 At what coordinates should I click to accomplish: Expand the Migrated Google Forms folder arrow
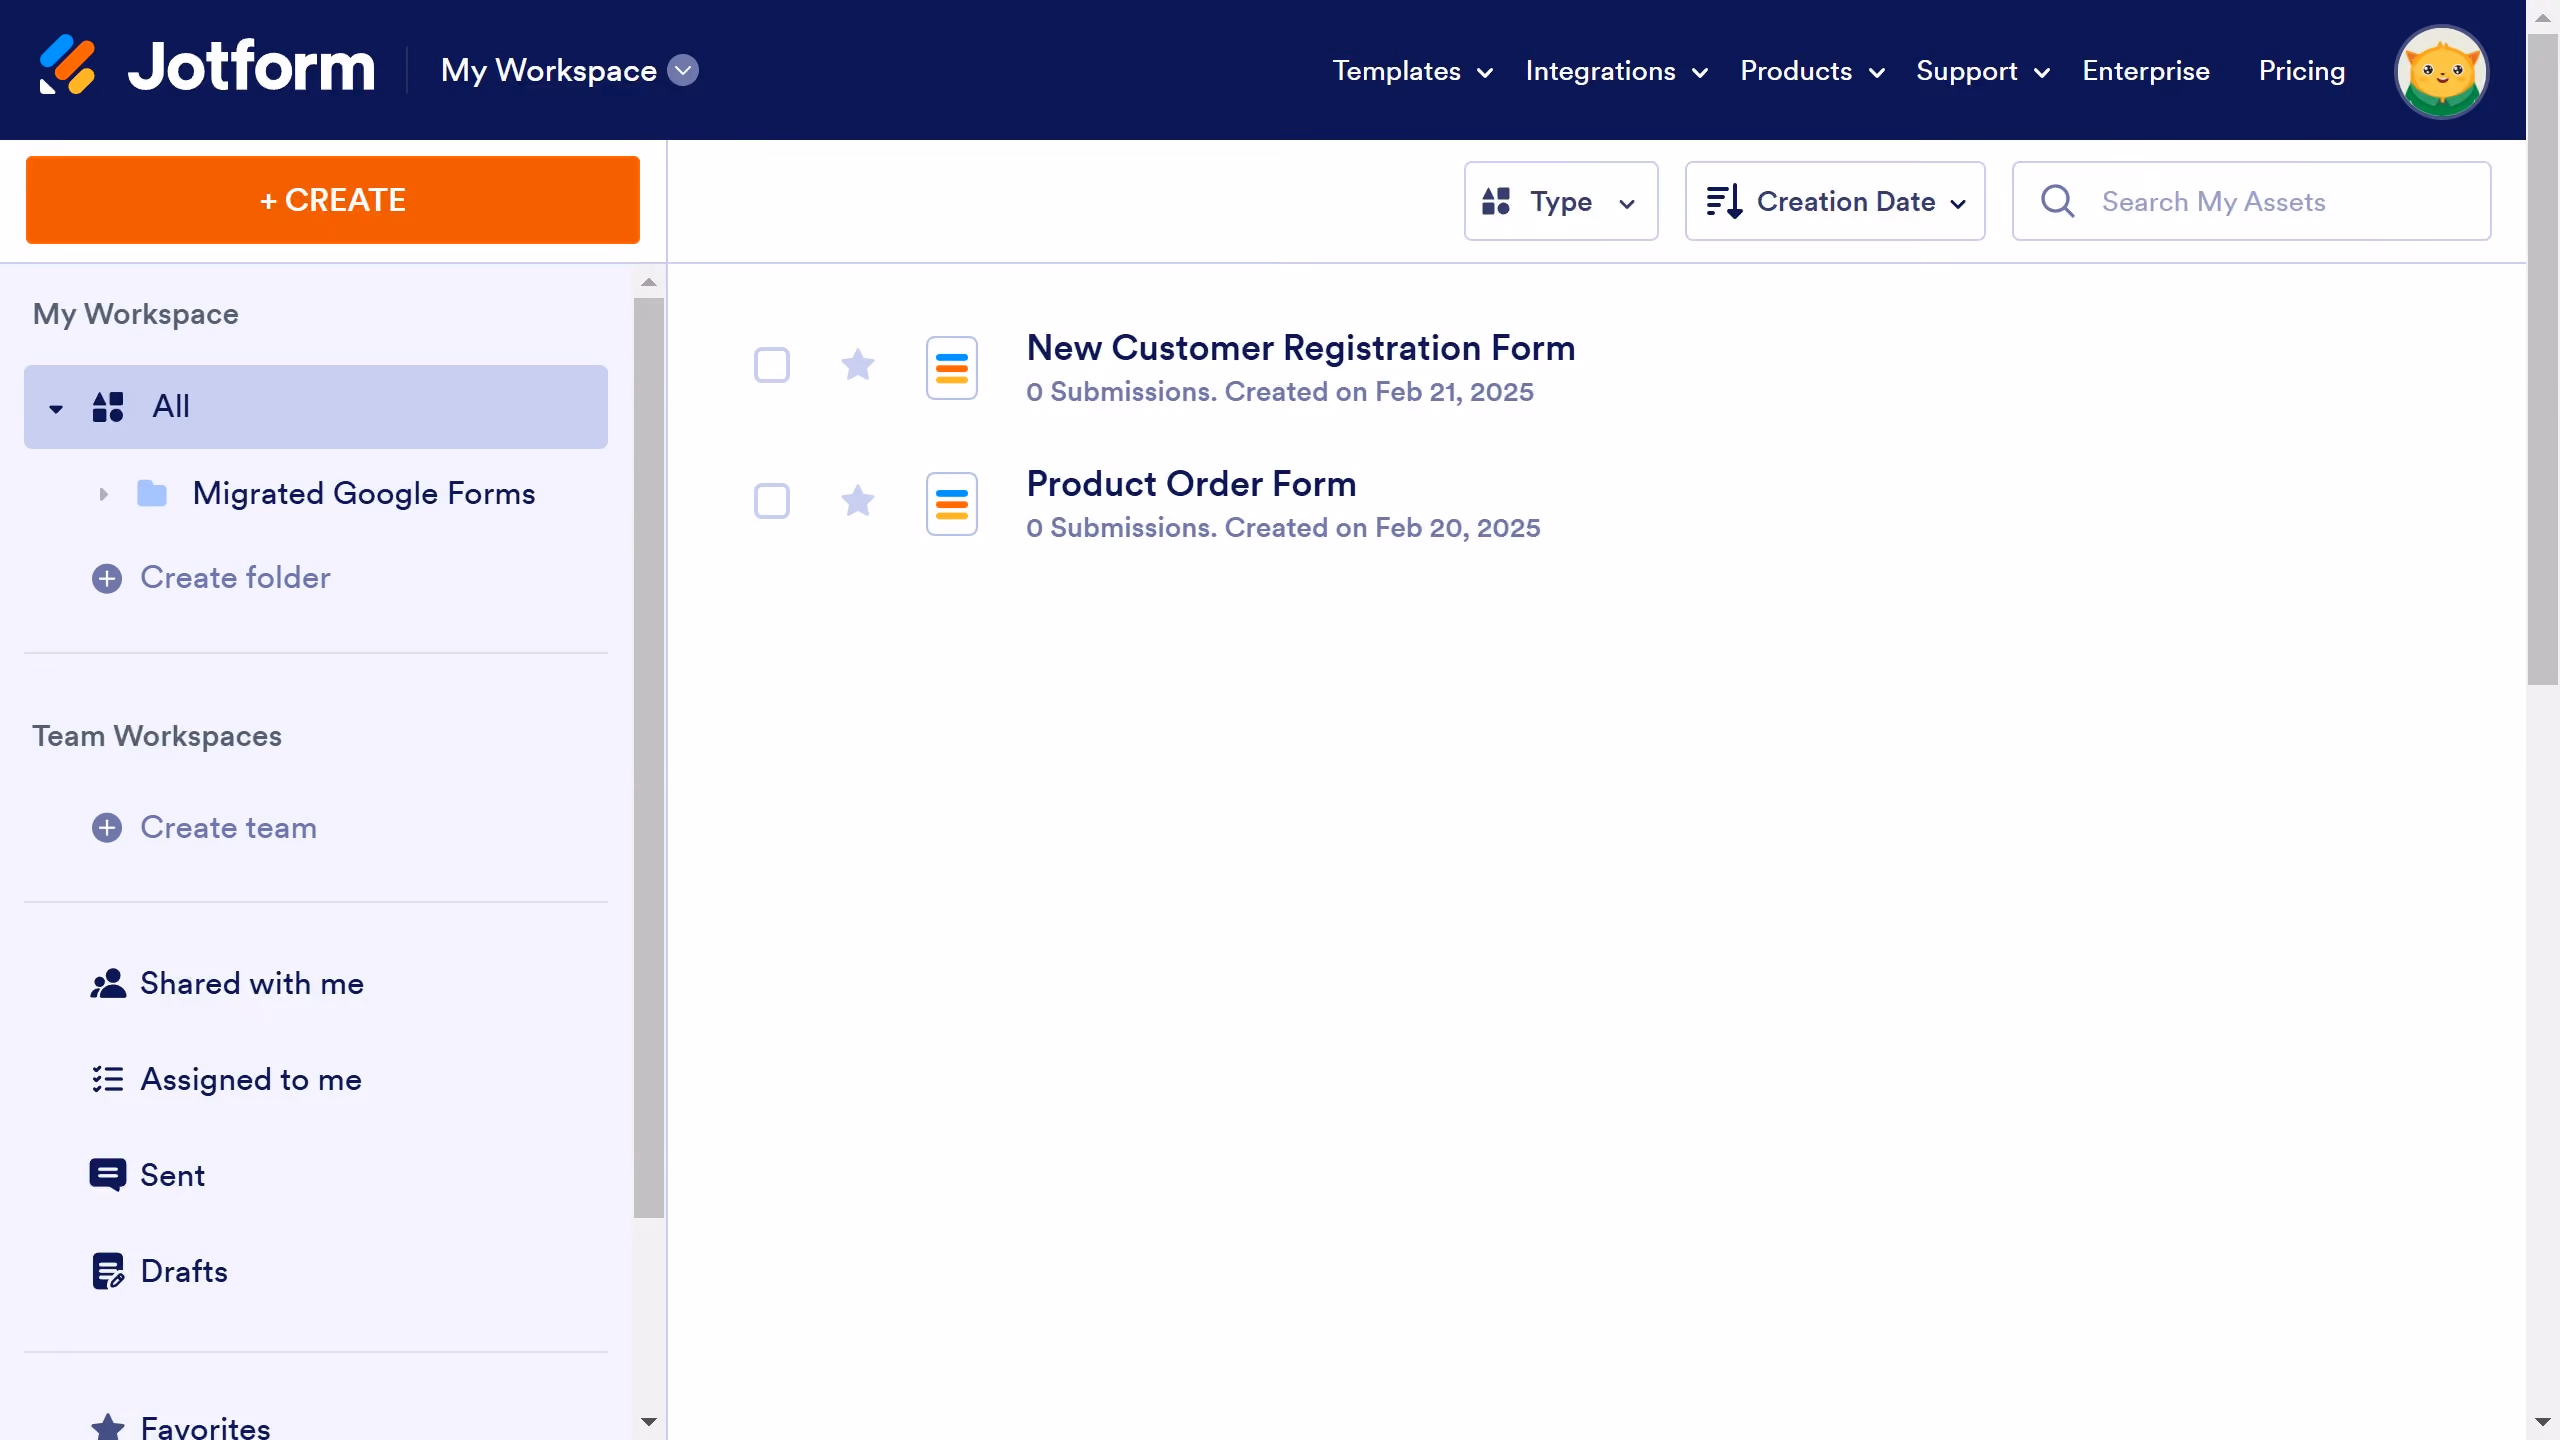tap(103, 494)
